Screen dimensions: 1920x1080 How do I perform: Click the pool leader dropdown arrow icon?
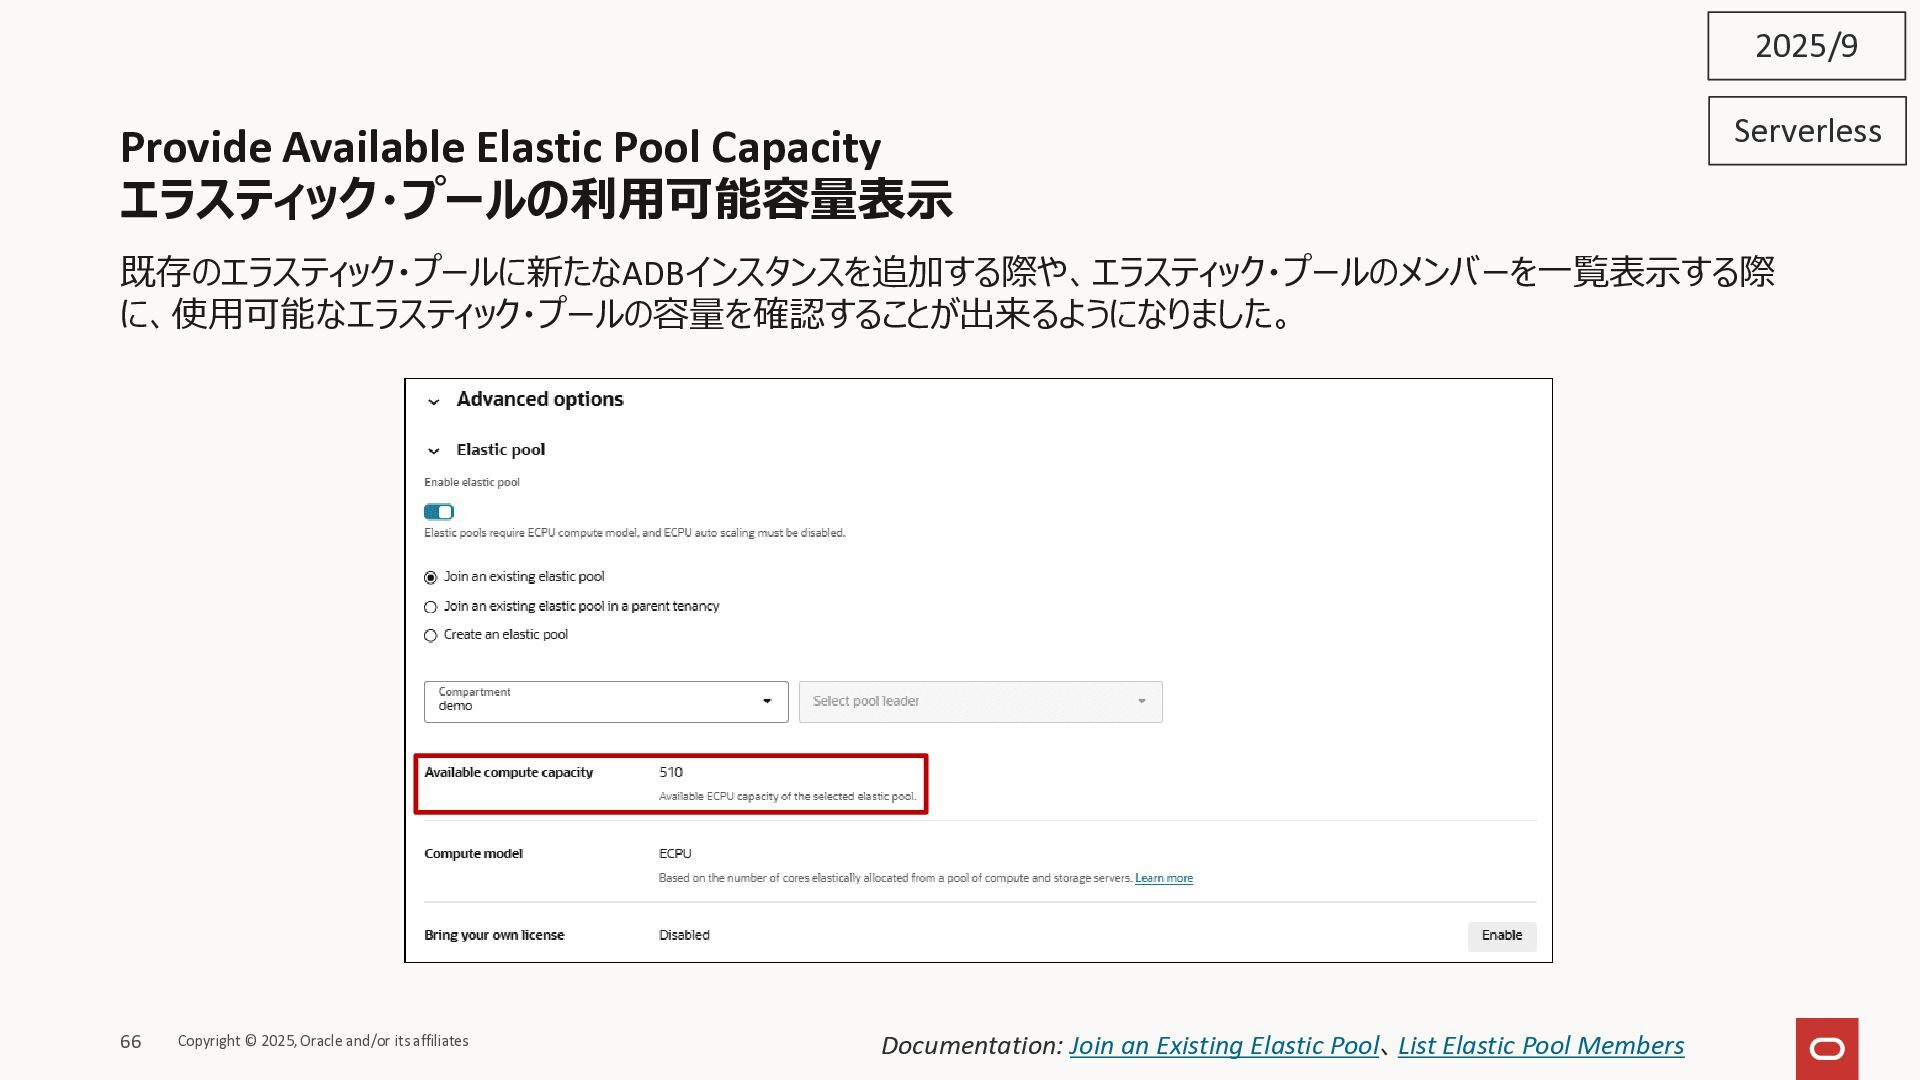point(1141,702)
